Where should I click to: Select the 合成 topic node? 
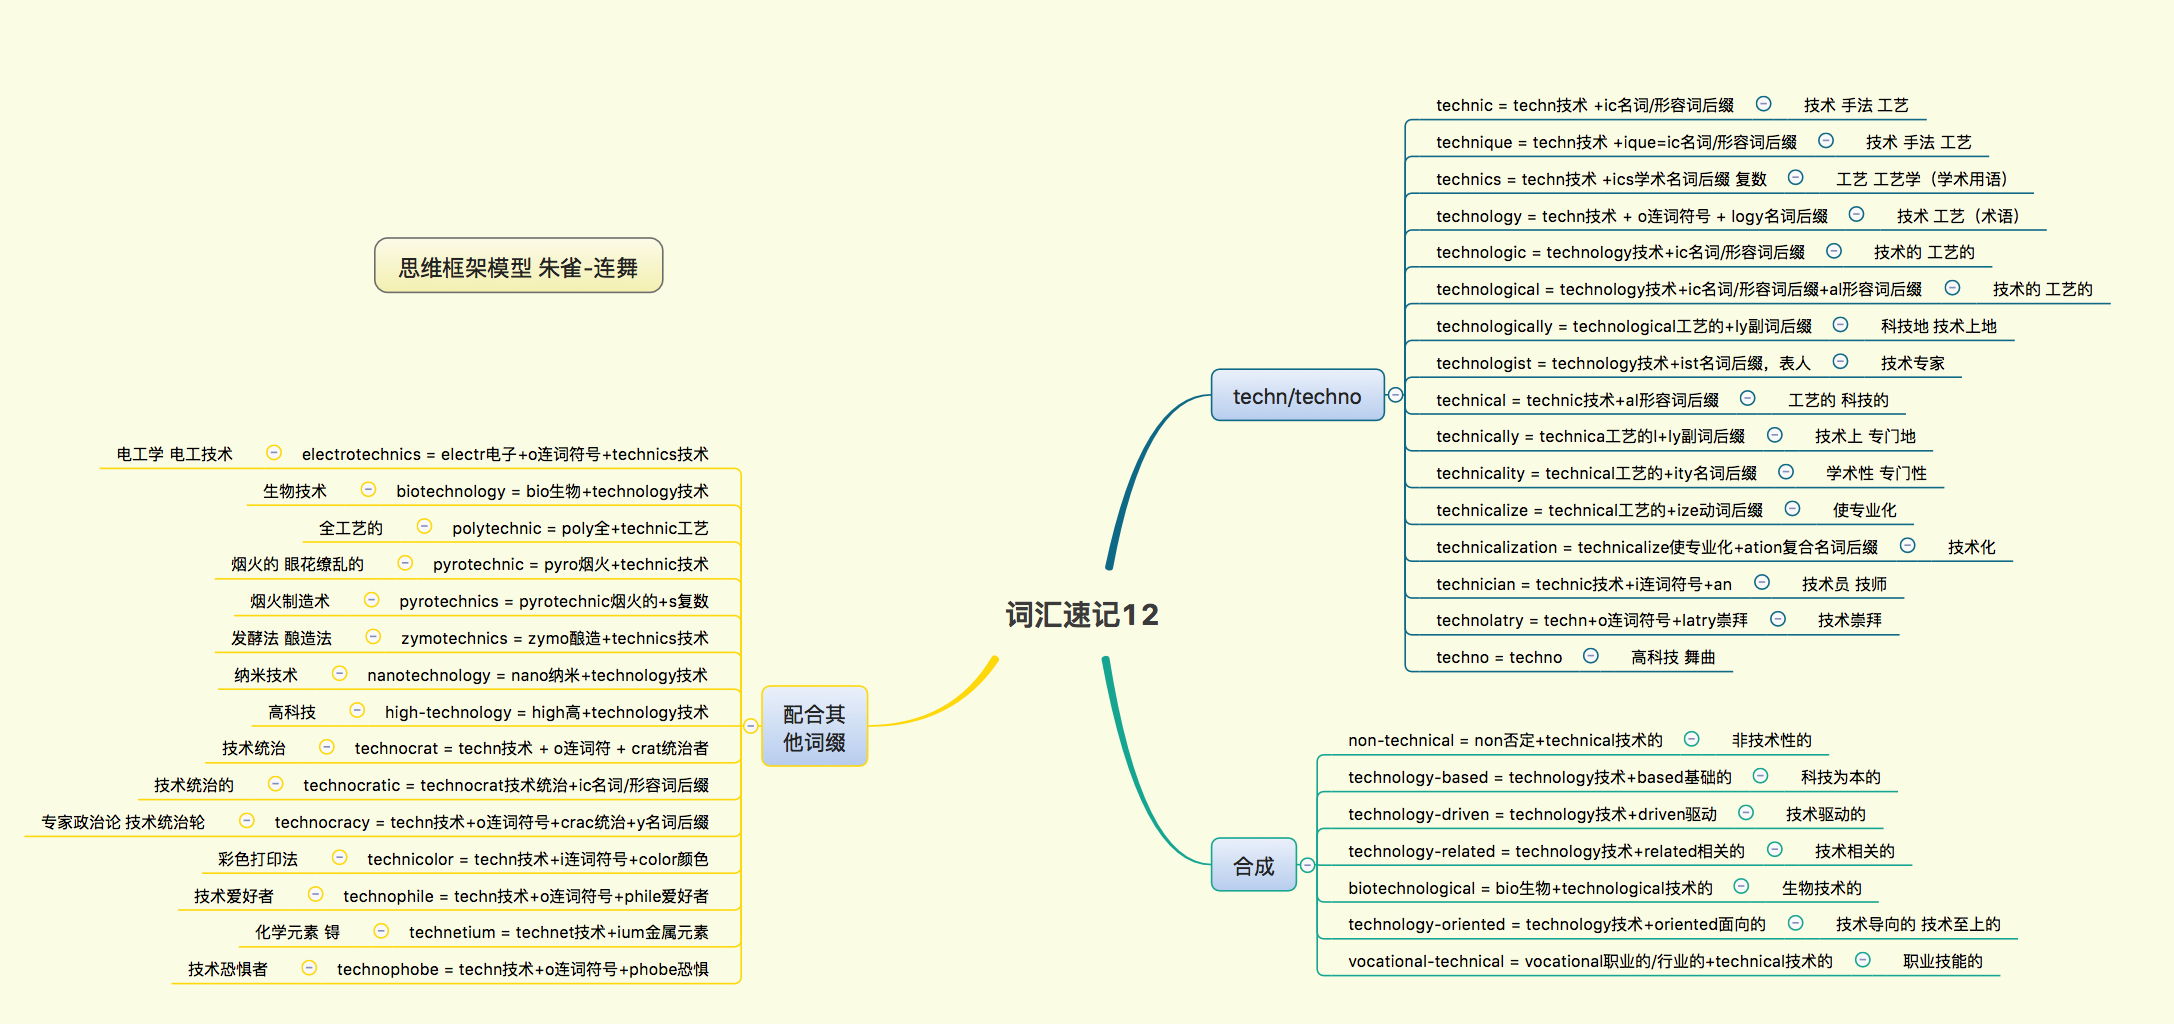click(x=1254, y=865)
